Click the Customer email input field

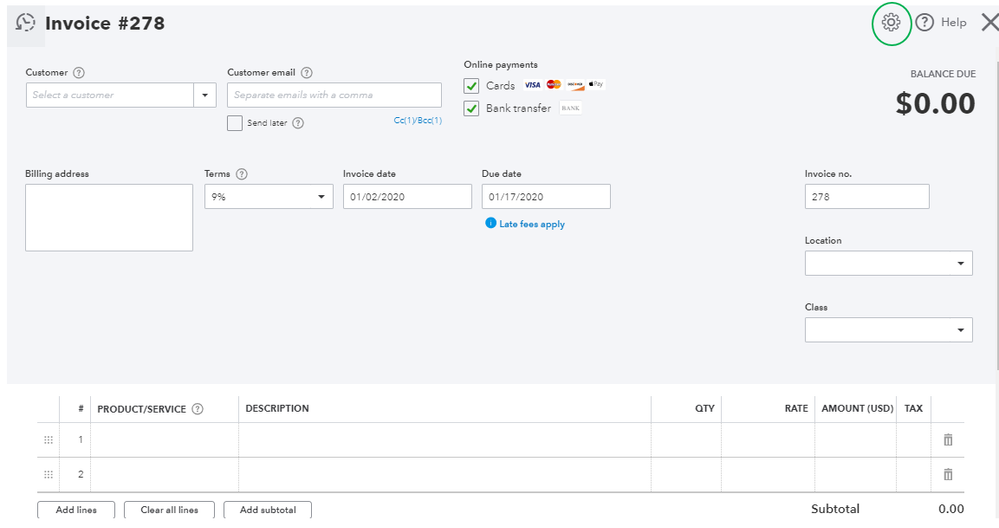[x=334, y=95]
